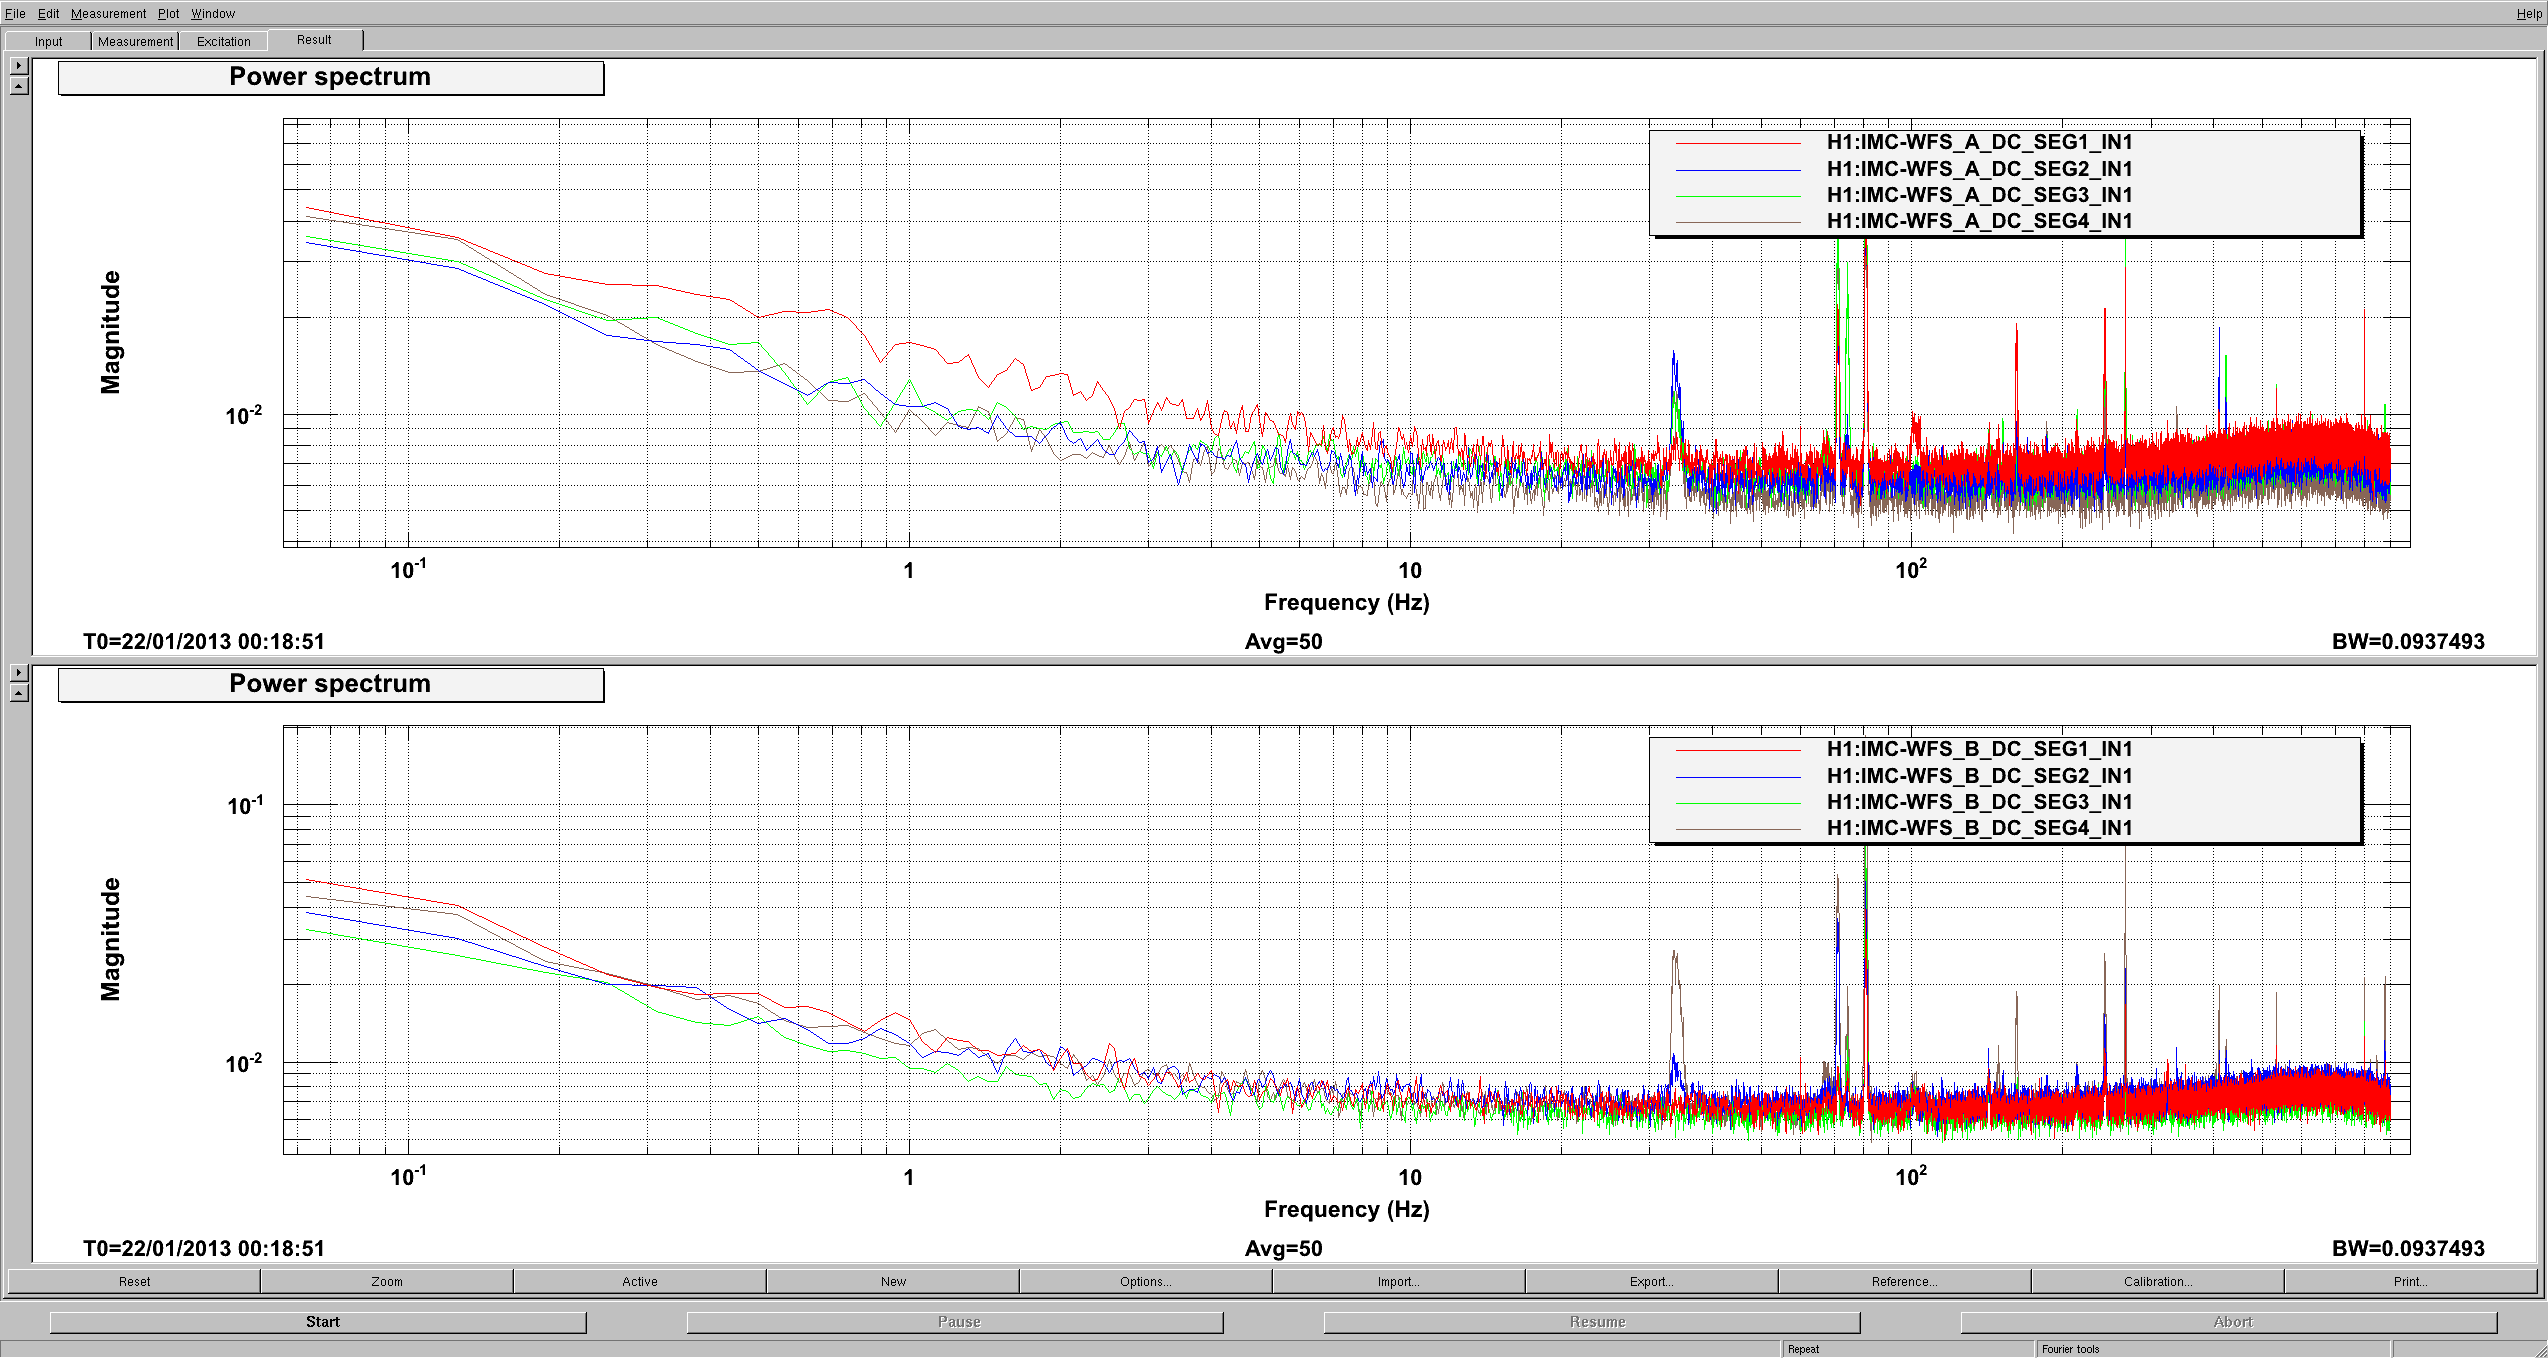Screen dimensions: 2548x1358
Task: Select H1:IMC-WFS_B_DC_SEG3_IN1 legend entry
Action: point(1979,802)
